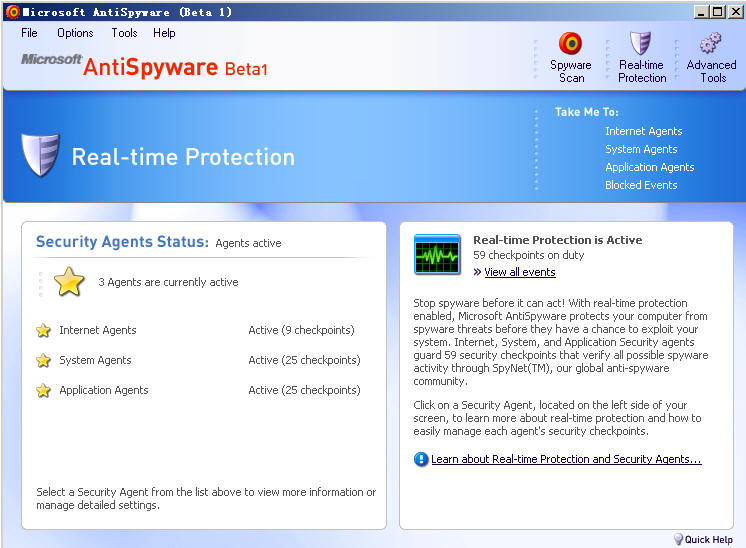Click the blue info icon beside Learn about link

(421, 459)
